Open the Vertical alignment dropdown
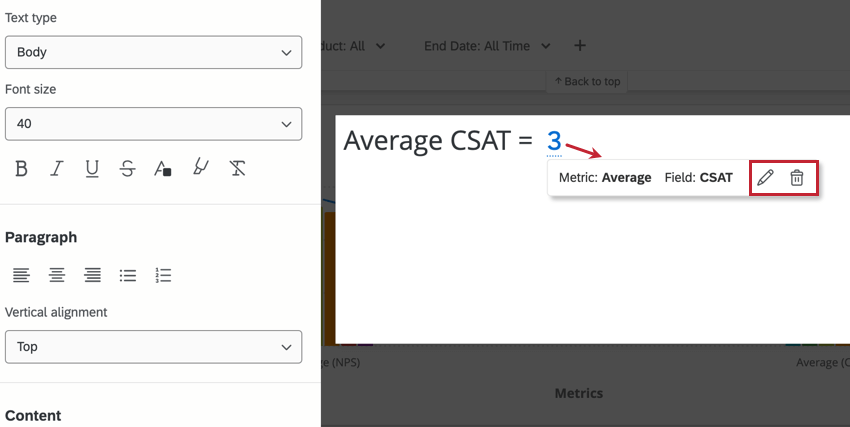 tap(153, 347)
